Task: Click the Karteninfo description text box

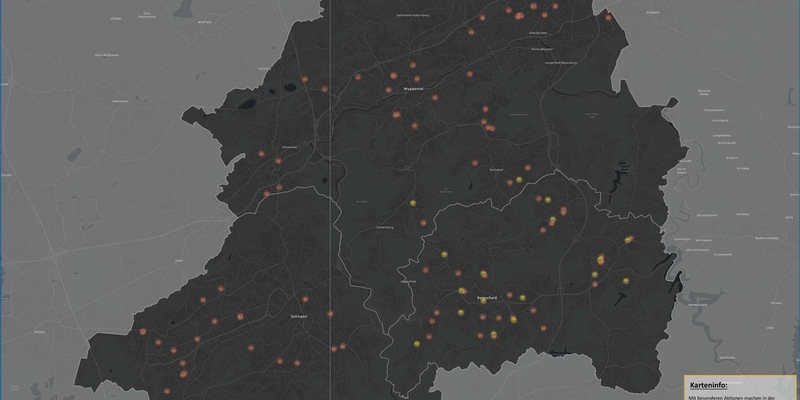Action: tap(740, 396)
